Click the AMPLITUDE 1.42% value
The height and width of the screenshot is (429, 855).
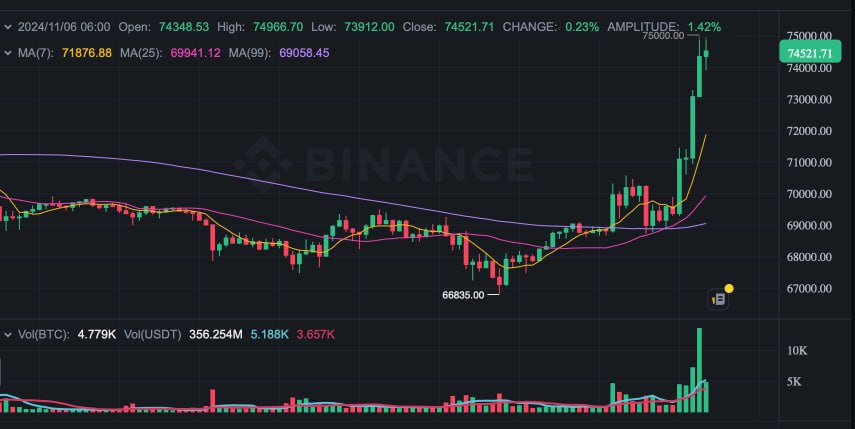[x=704, y=27]
